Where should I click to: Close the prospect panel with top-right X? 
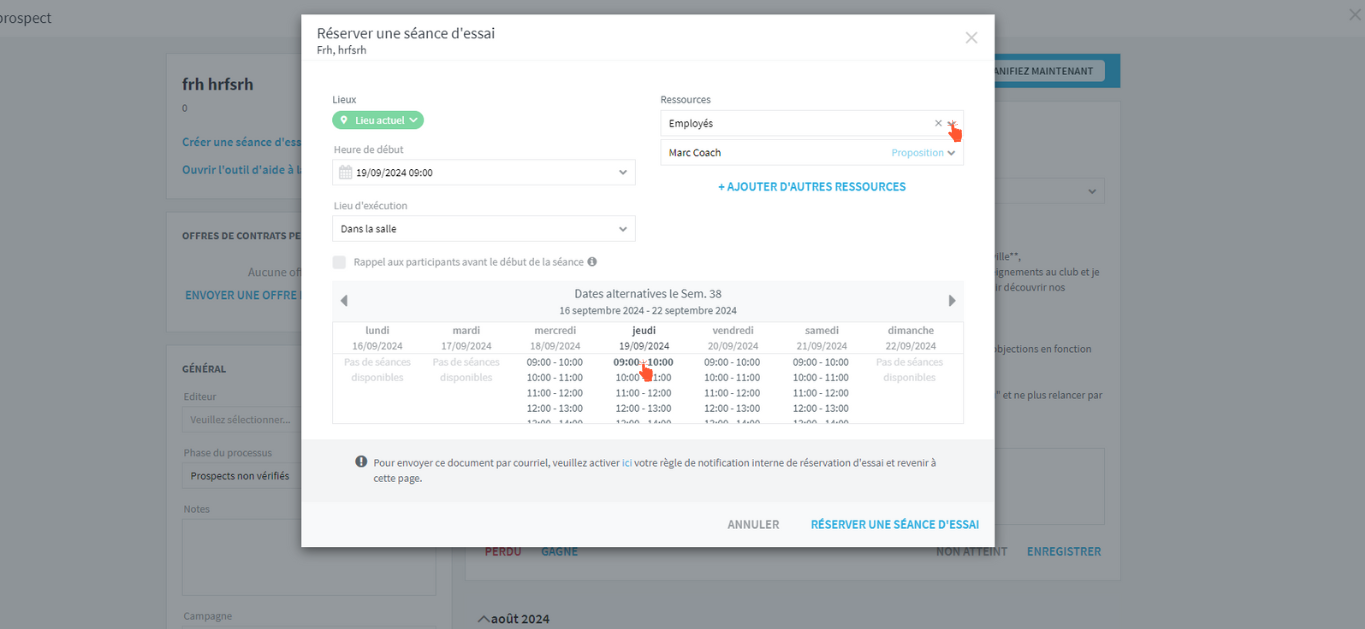click(1354, 16)
